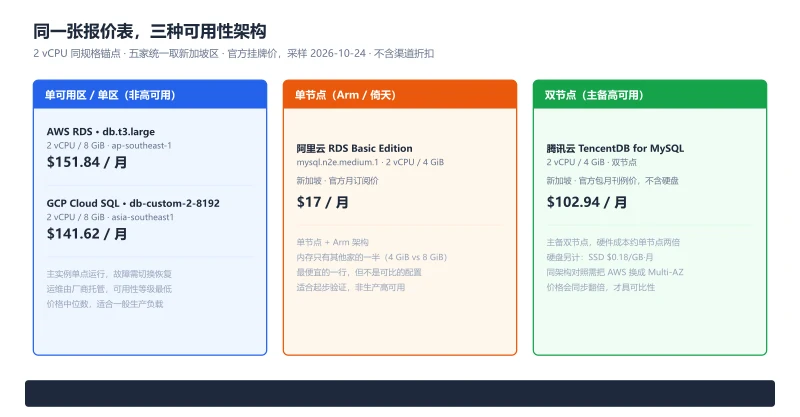This screenshot has width=800, height=417.
Task: Click the price $141.62 / 月
Action: point(87,234)
